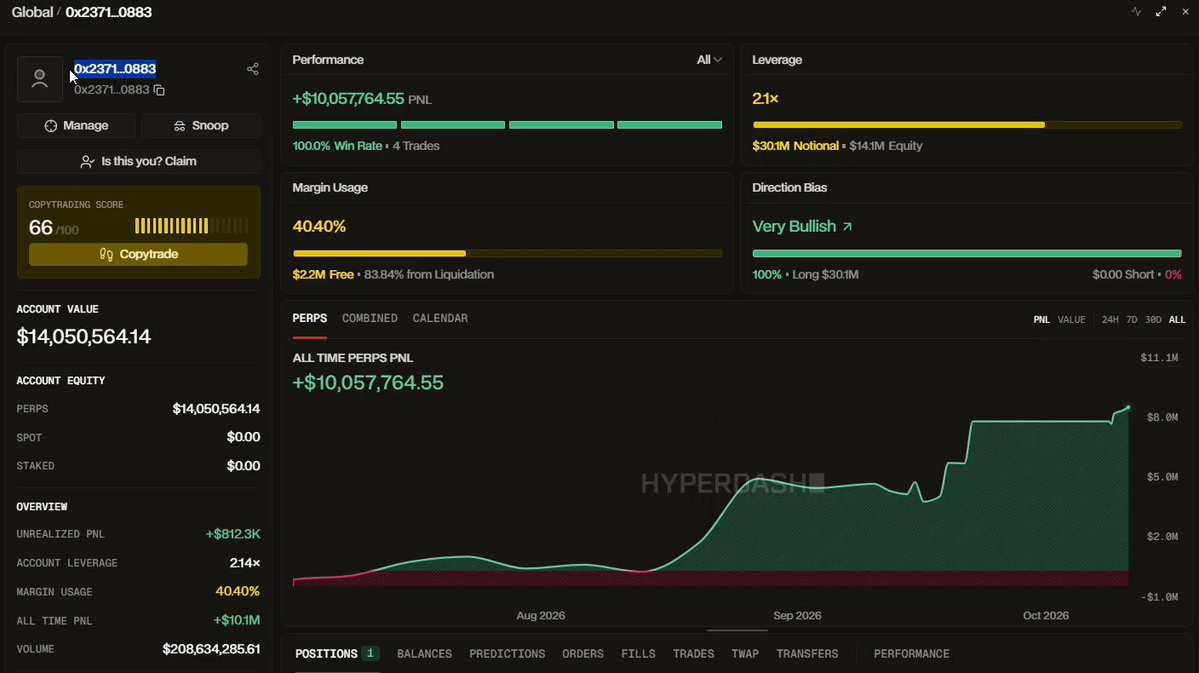
Task: Click the 100.0% Win Rate text
Action: coord(337,145)
